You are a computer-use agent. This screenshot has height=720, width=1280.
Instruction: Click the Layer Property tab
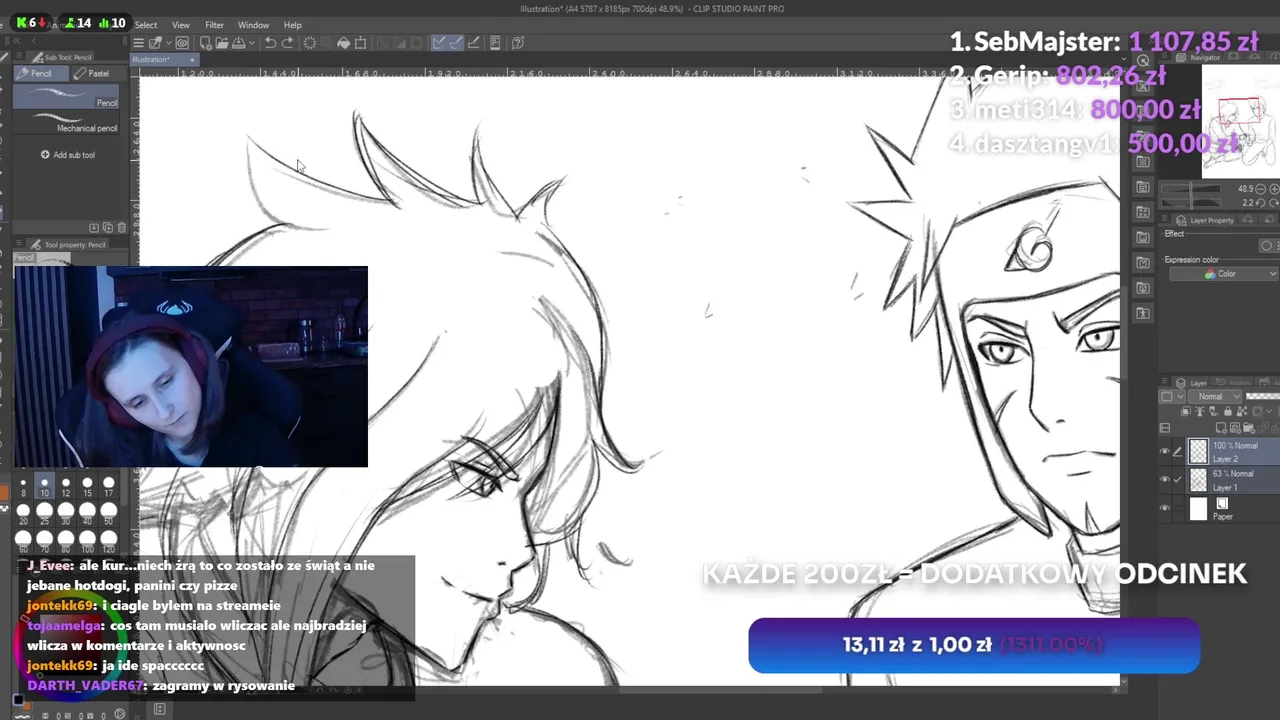tap(1206, 220)
